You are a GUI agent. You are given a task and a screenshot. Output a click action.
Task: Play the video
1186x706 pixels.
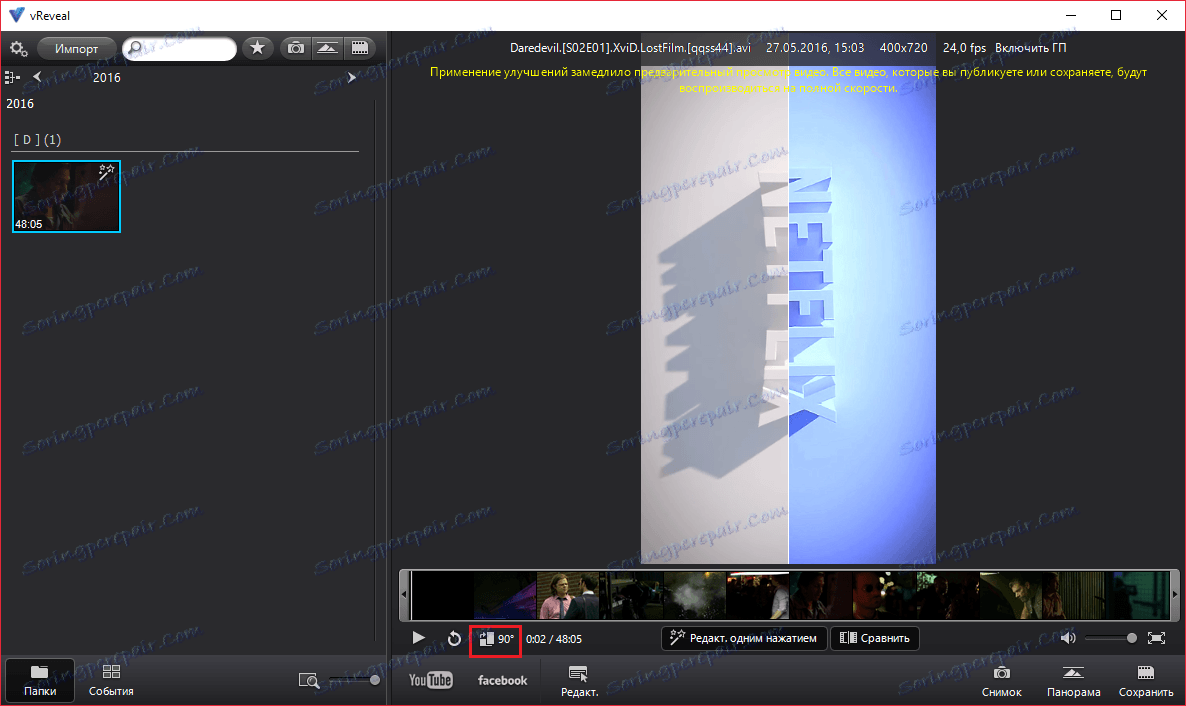point(418,638)
